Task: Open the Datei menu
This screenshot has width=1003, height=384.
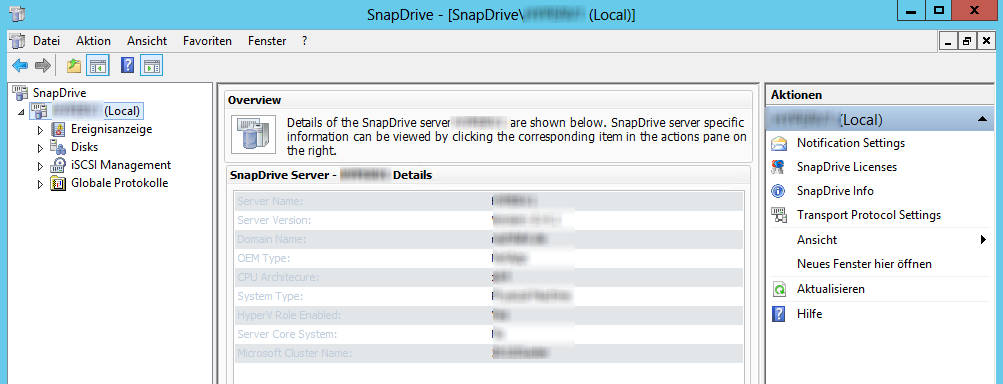Action: pyautogui.click(x=47, y=40)
